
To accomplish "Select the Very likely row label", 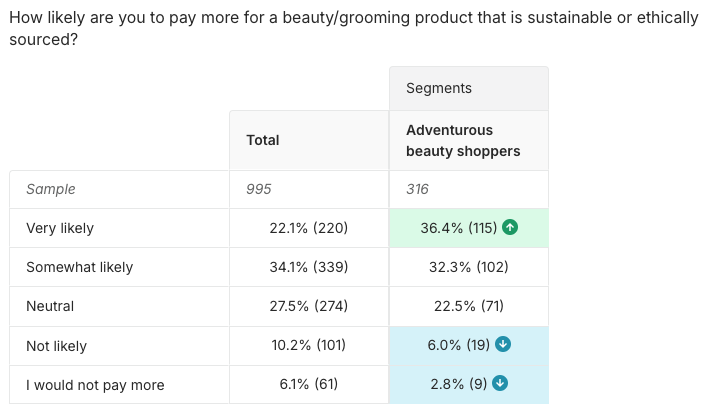I will tap(60, 228).
